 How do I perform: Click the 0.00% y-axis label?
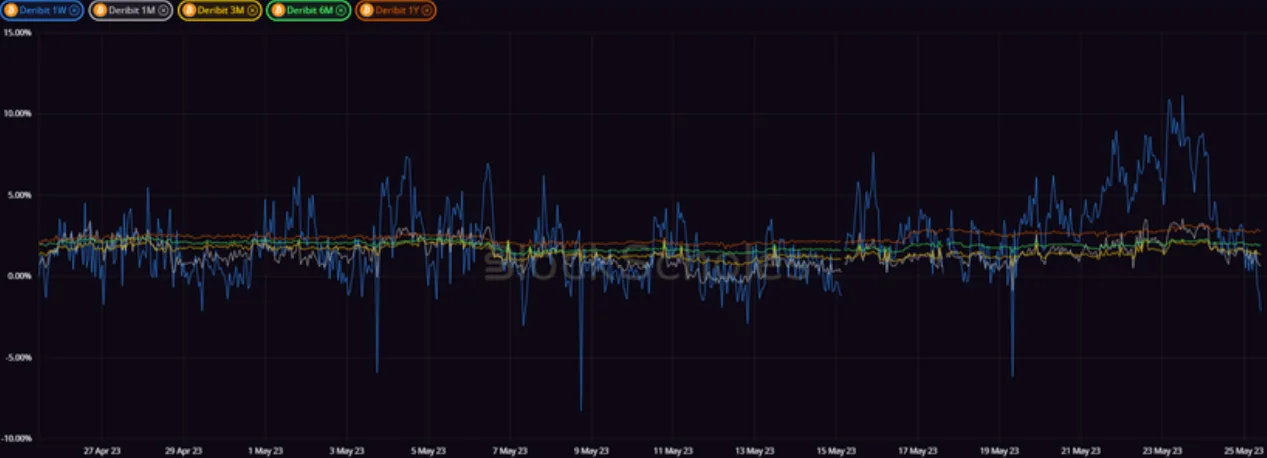point(20,275)
